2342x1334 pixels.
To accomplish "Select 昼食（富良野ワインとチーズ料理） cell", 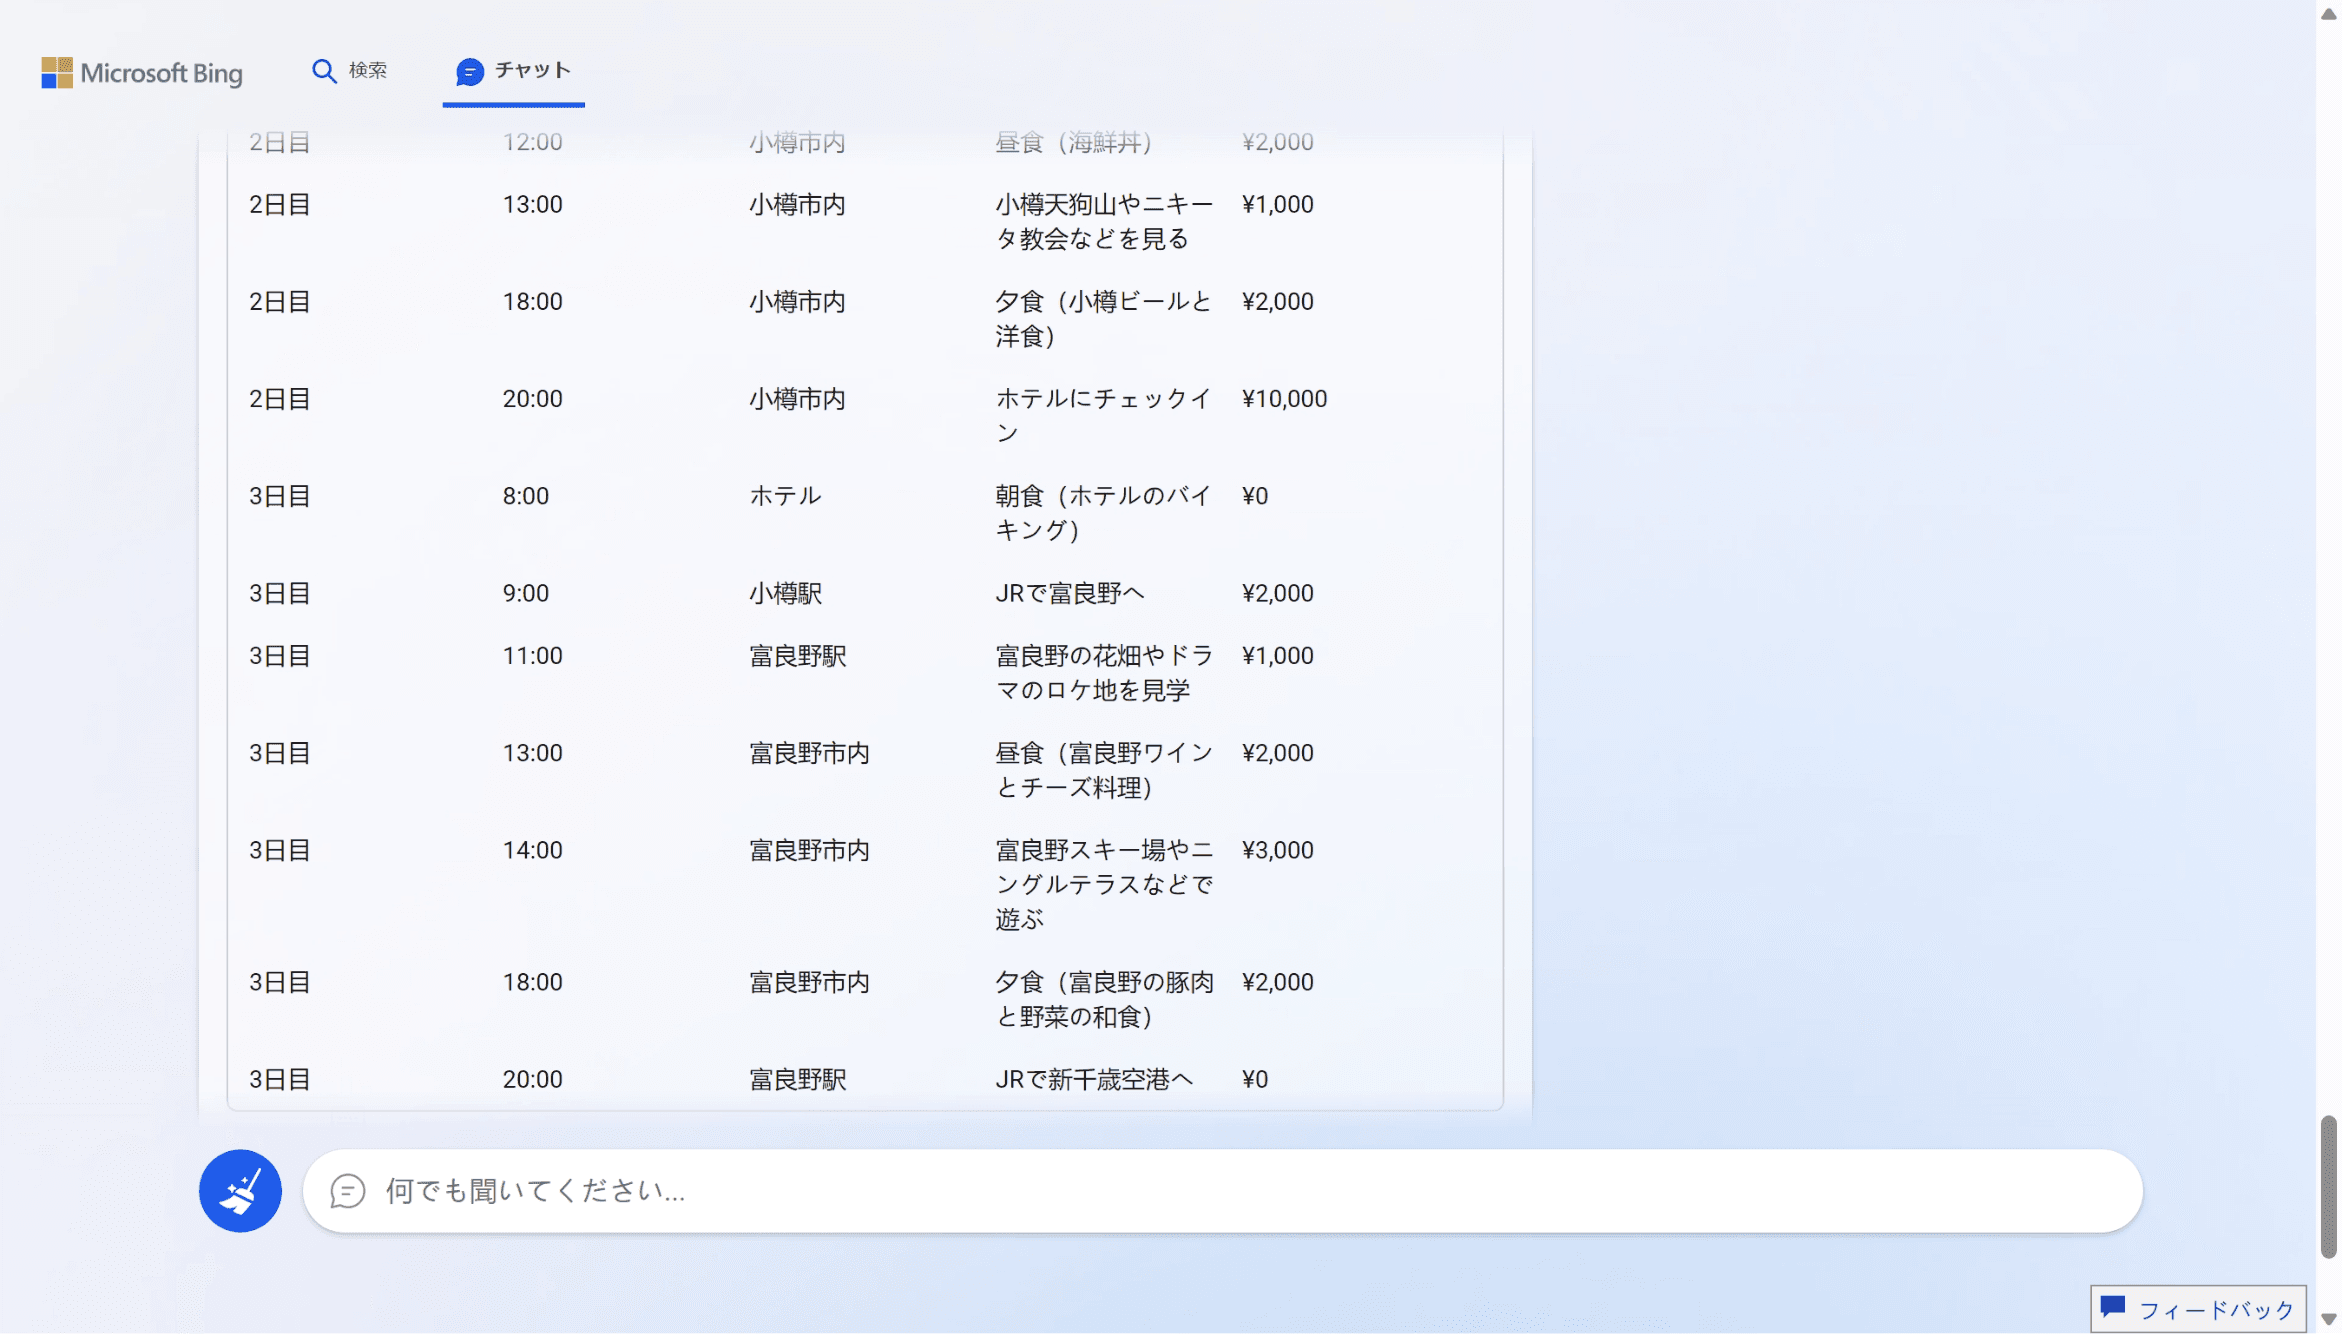I will click(1104, 770).
